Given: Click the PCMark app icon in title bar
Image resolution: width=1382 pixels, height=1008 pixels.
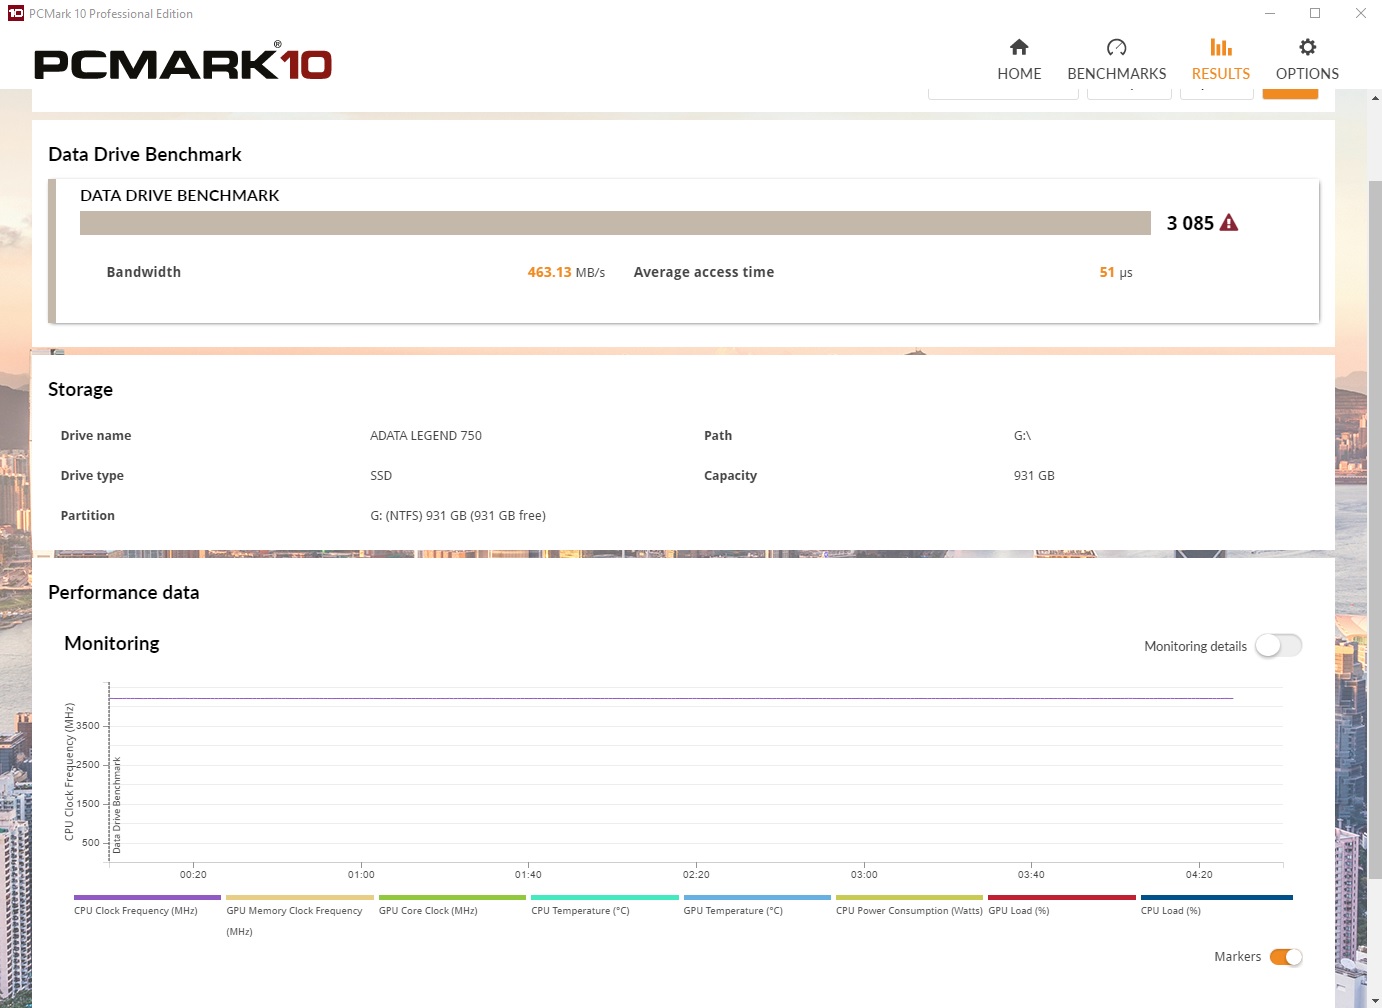Looking at the screenshot, I should pos(15,14).
